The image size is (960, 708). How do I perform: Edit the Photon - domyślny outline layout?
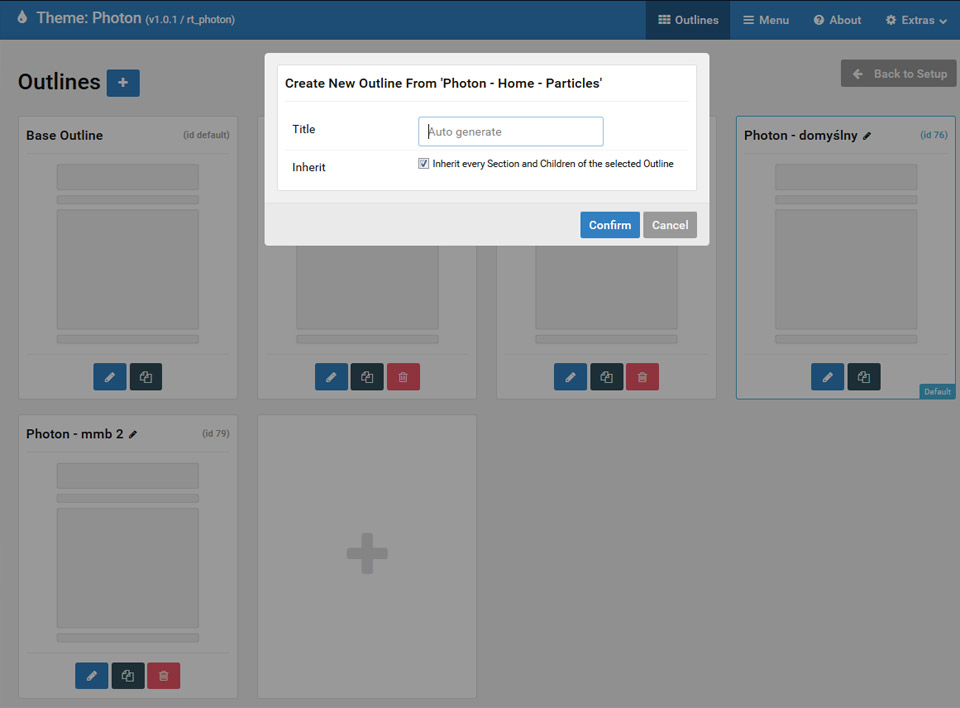(827, 377)
